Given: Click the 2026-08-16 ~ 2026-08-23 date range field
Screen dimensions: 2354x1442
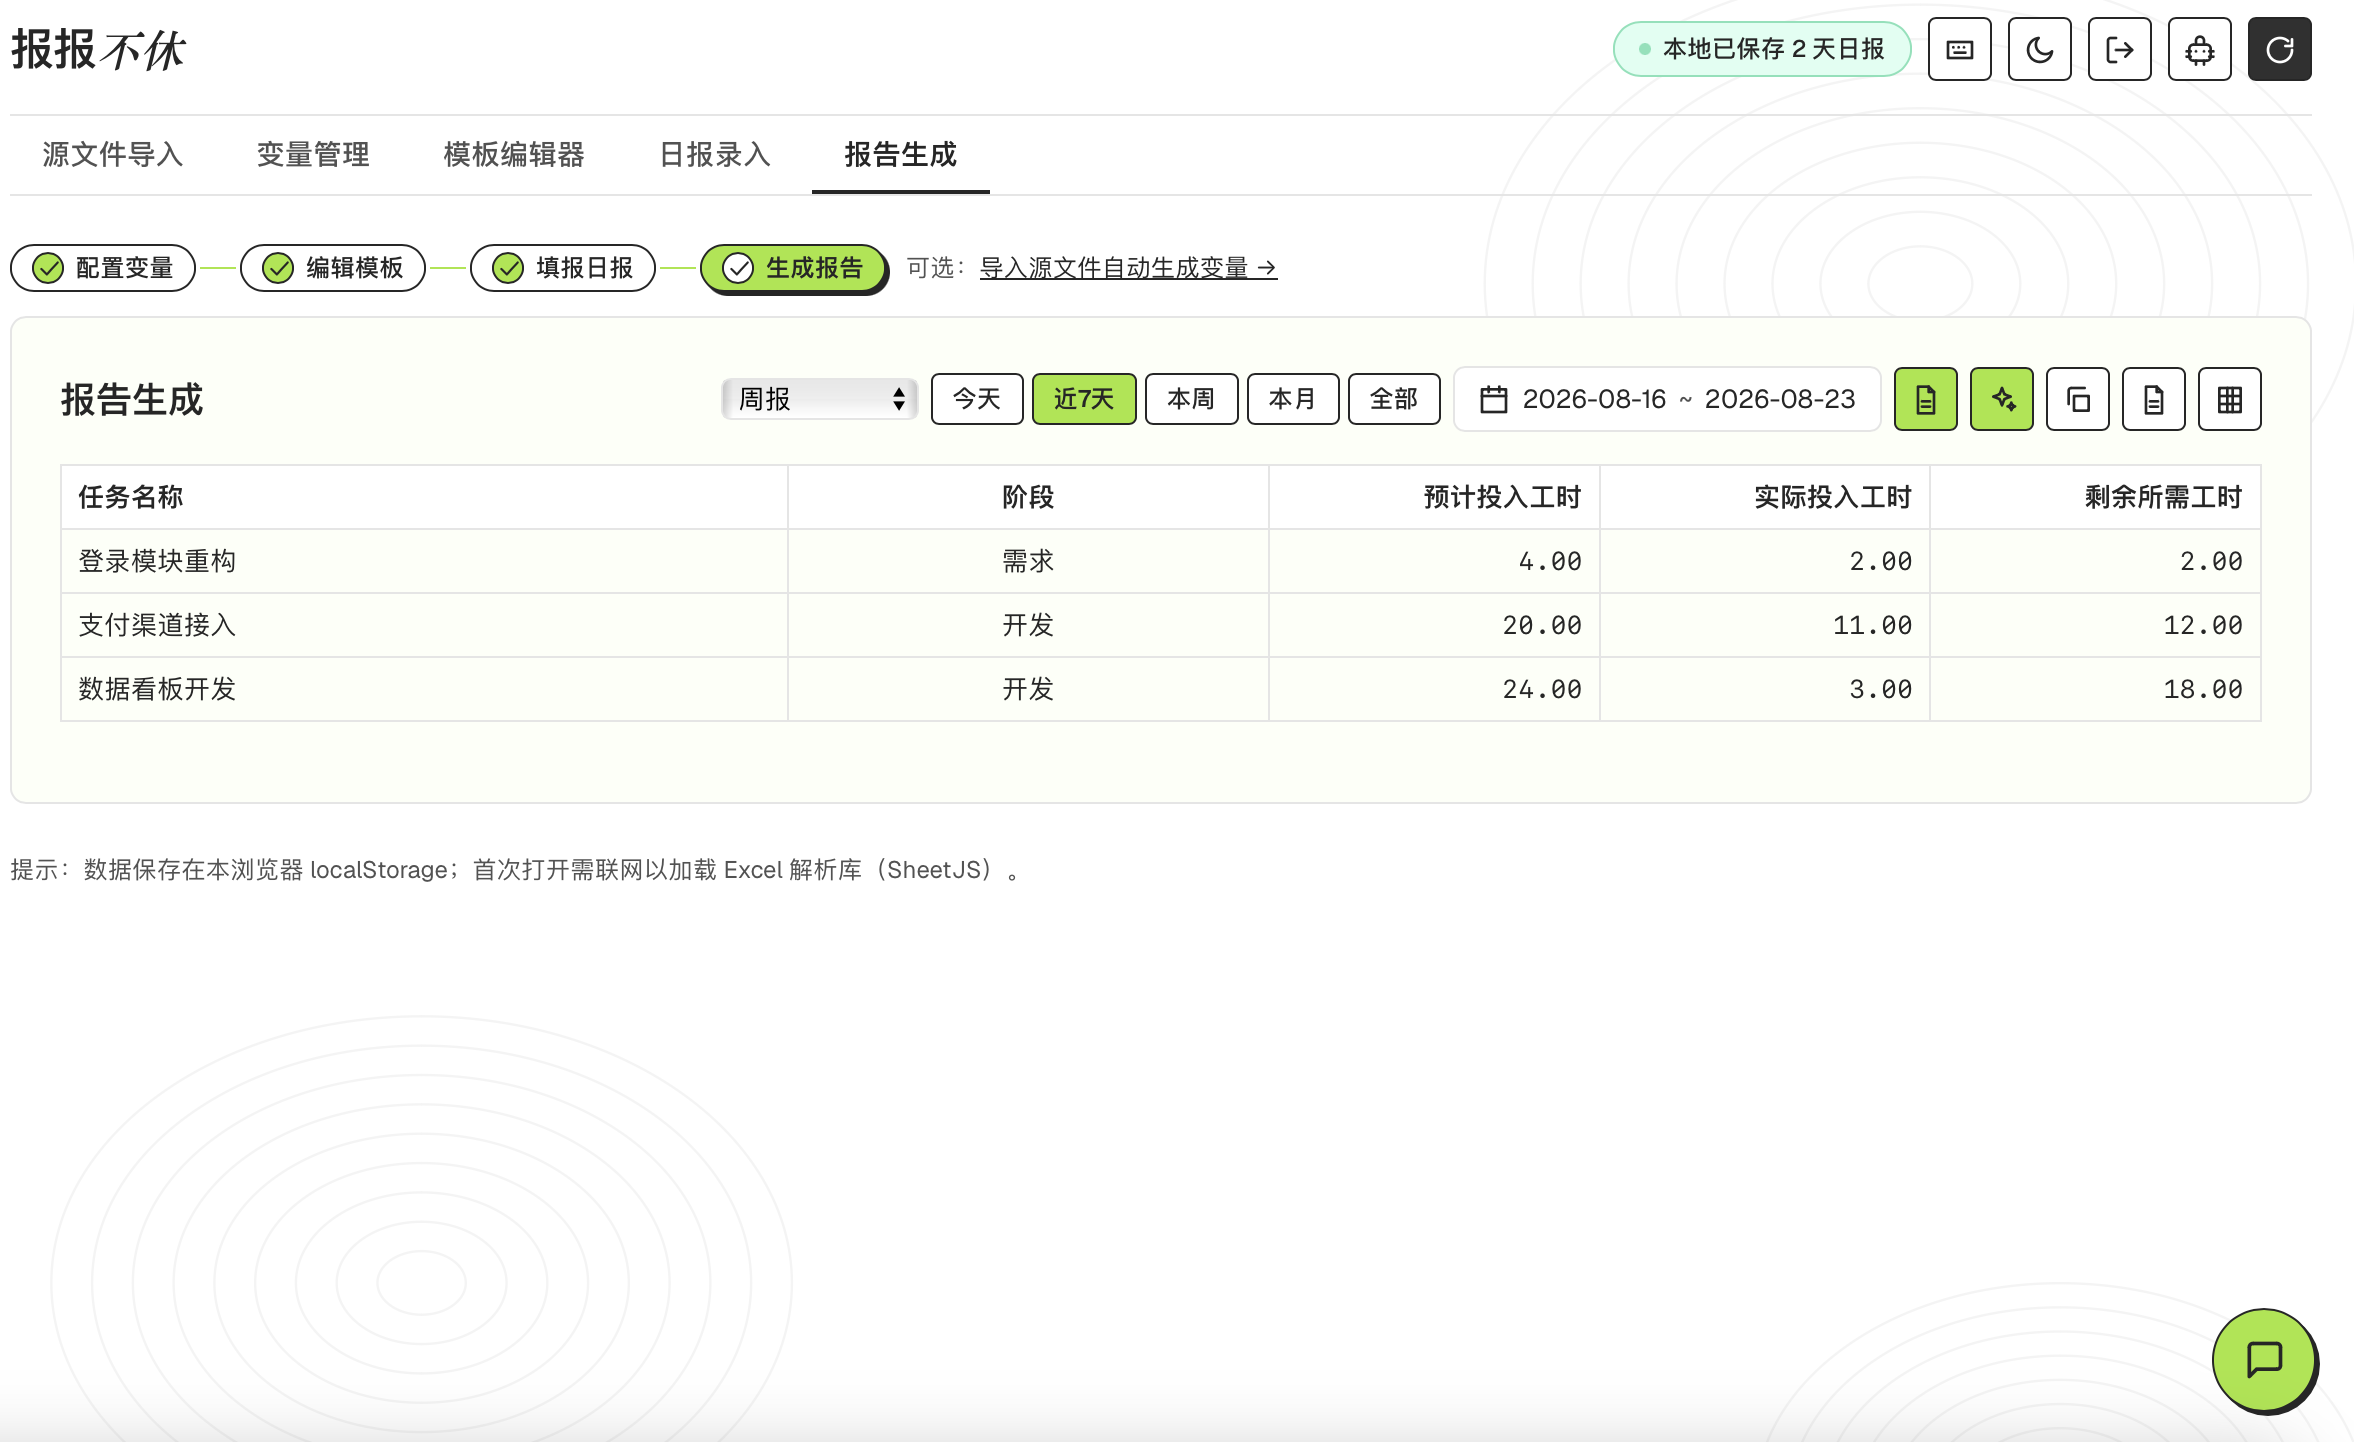Looking at the screenshot, I should (x=1667, y=399).
